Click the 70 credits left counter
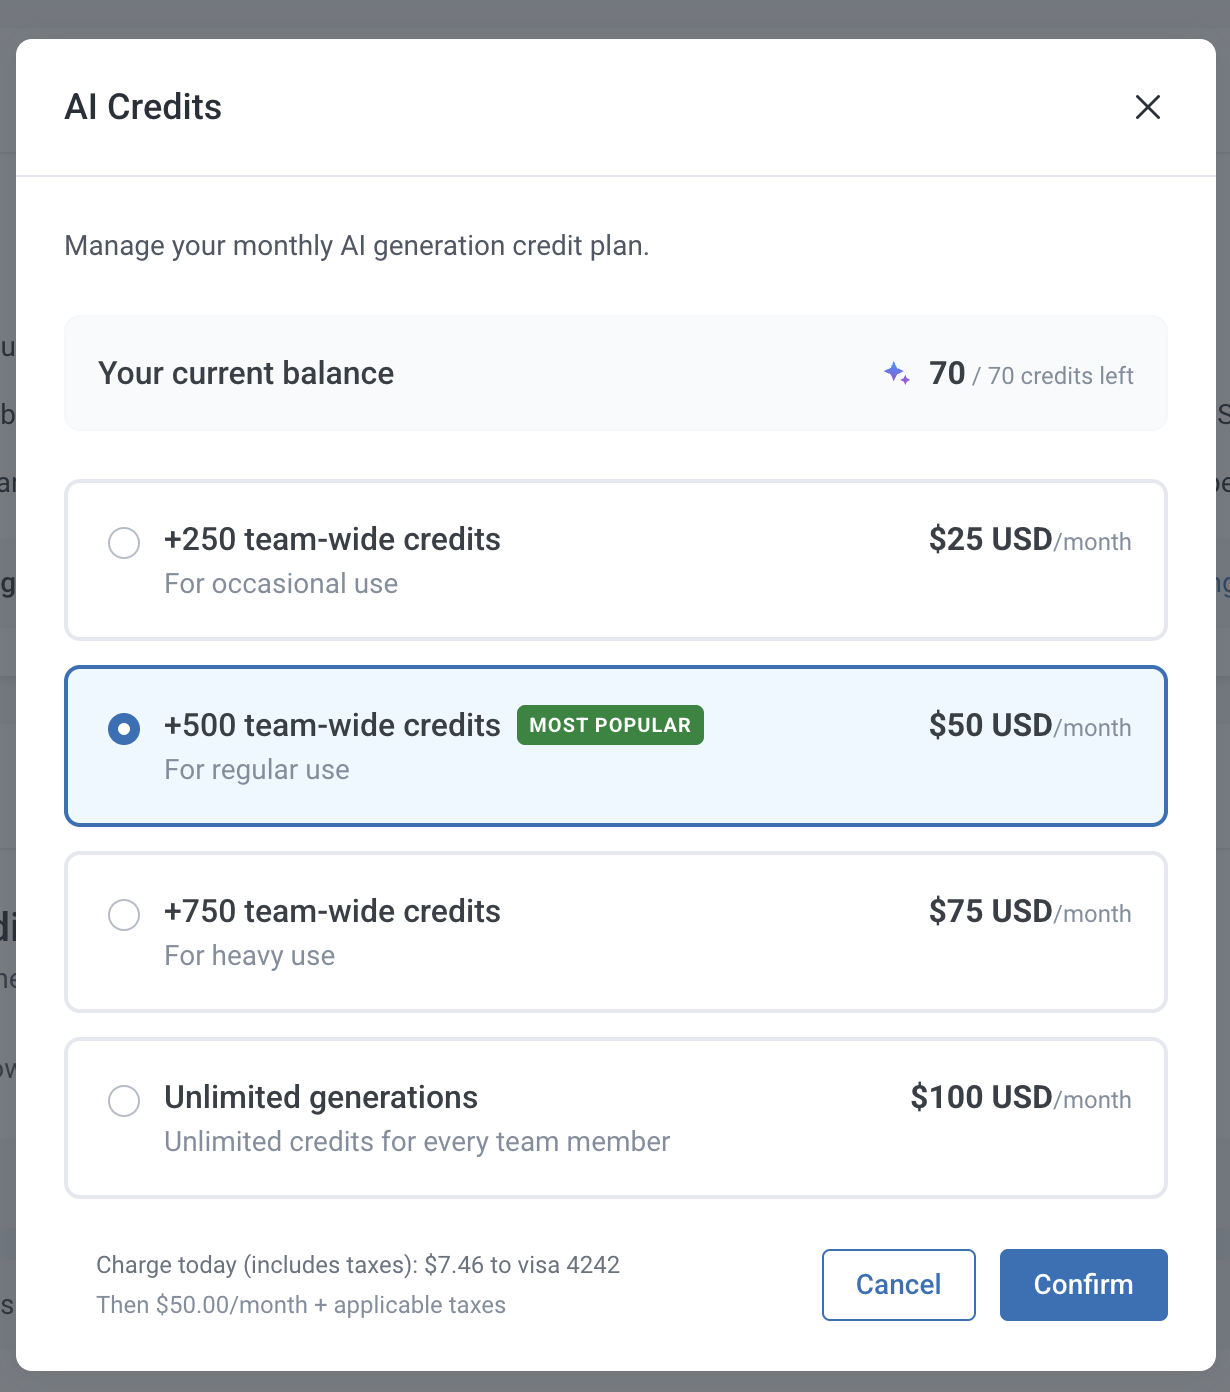The height and width of the screenshot is (1392, 1230). tap(1031, 375)
